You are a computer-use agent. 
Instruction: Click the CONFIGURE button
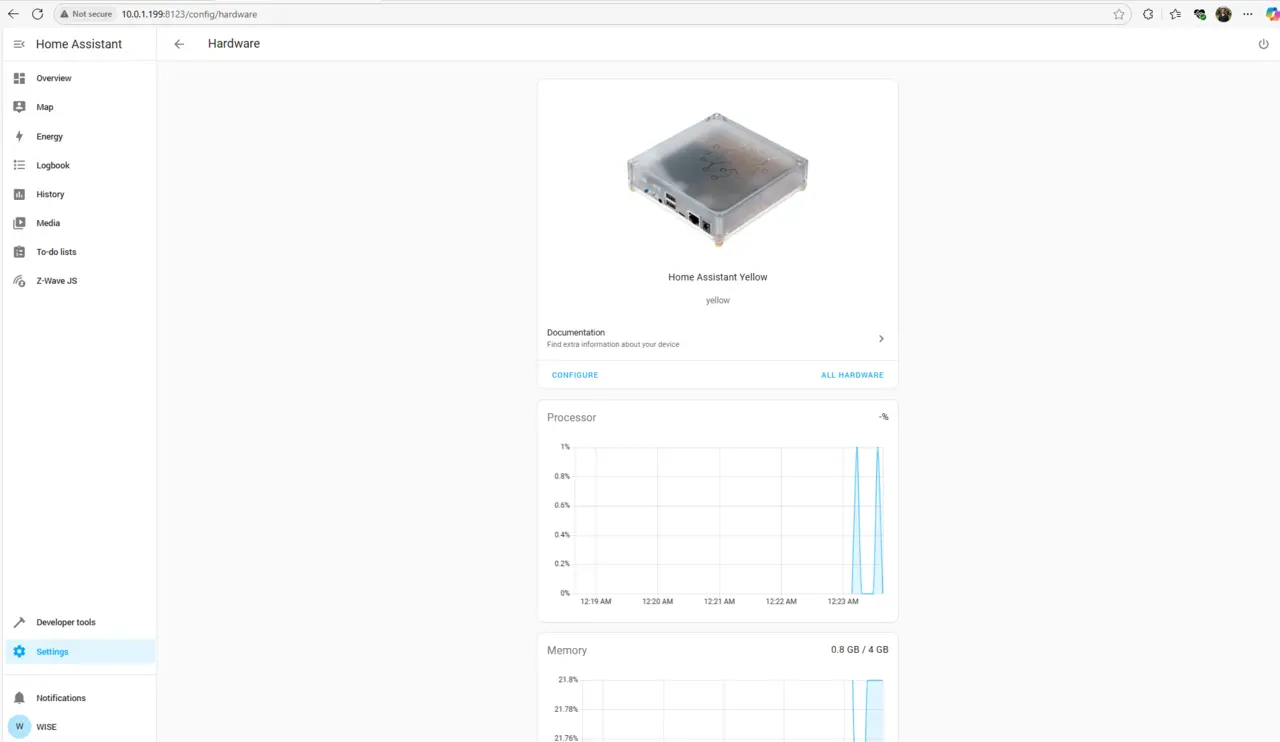pos(575,375)
